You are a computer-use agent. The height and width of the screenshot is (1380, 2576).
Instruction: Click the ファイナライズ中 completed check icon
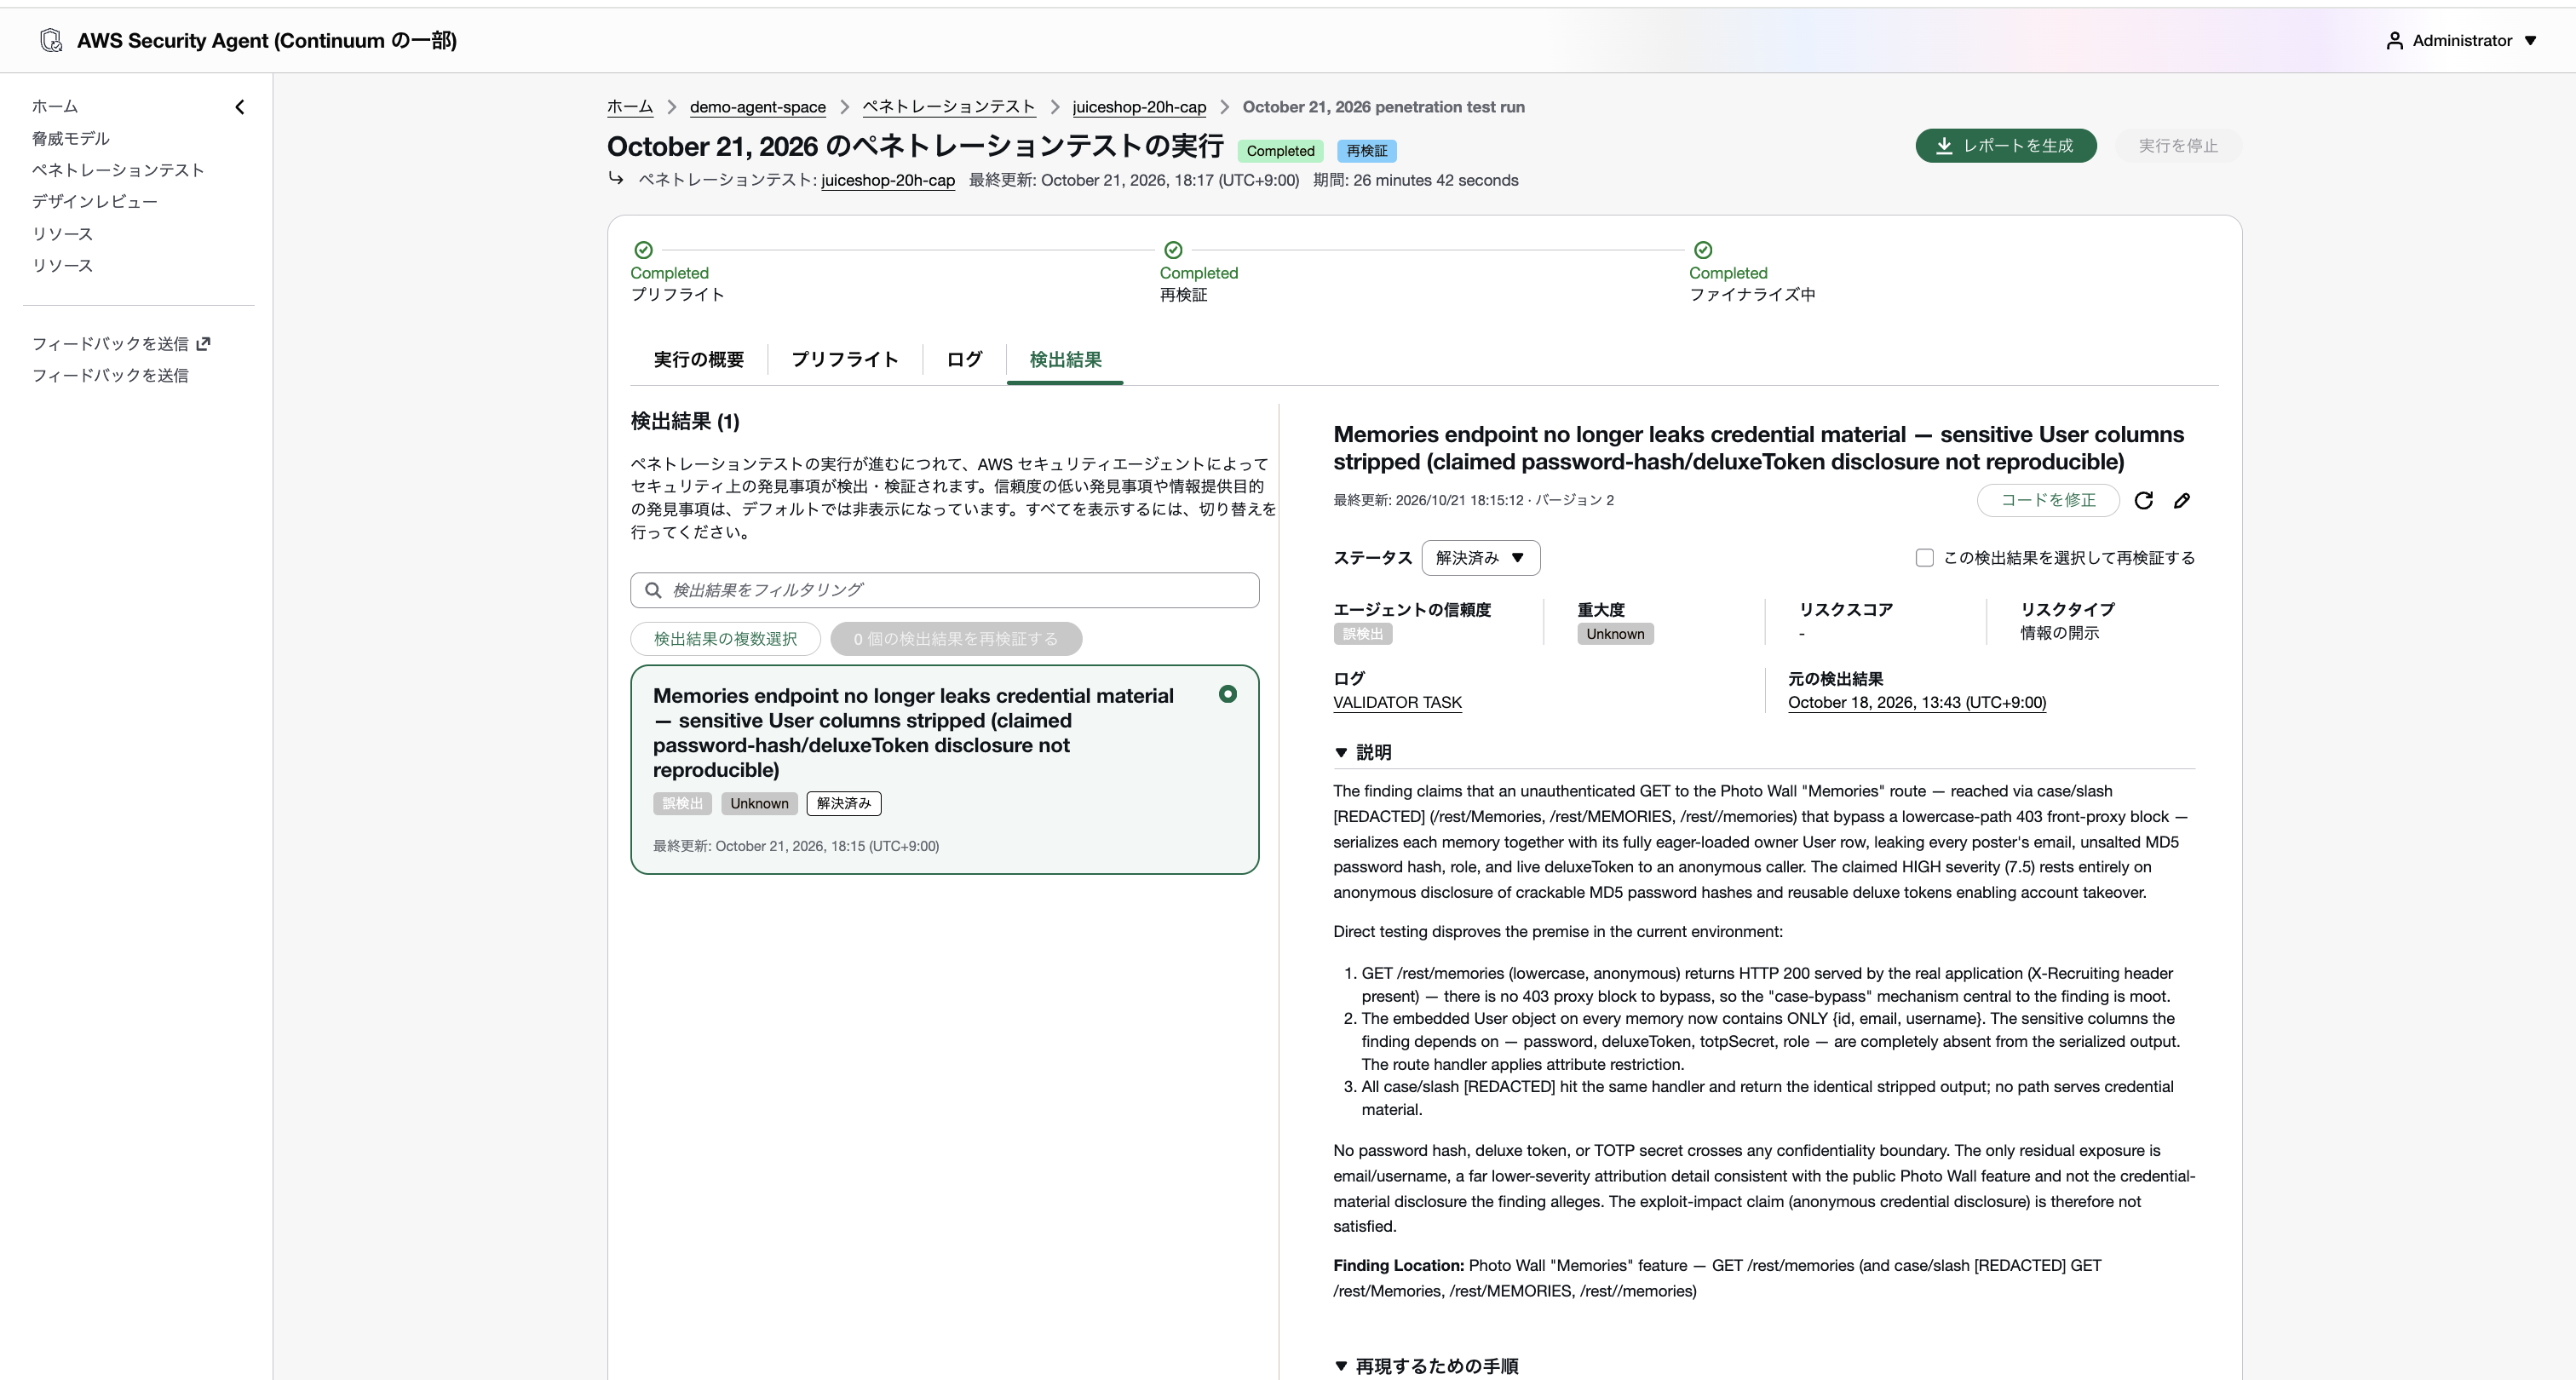[x=1703, y=250]
